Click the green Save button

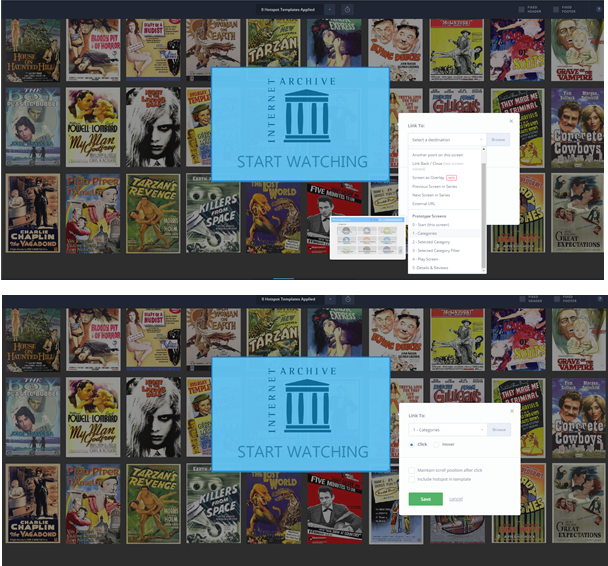[426, 499]
